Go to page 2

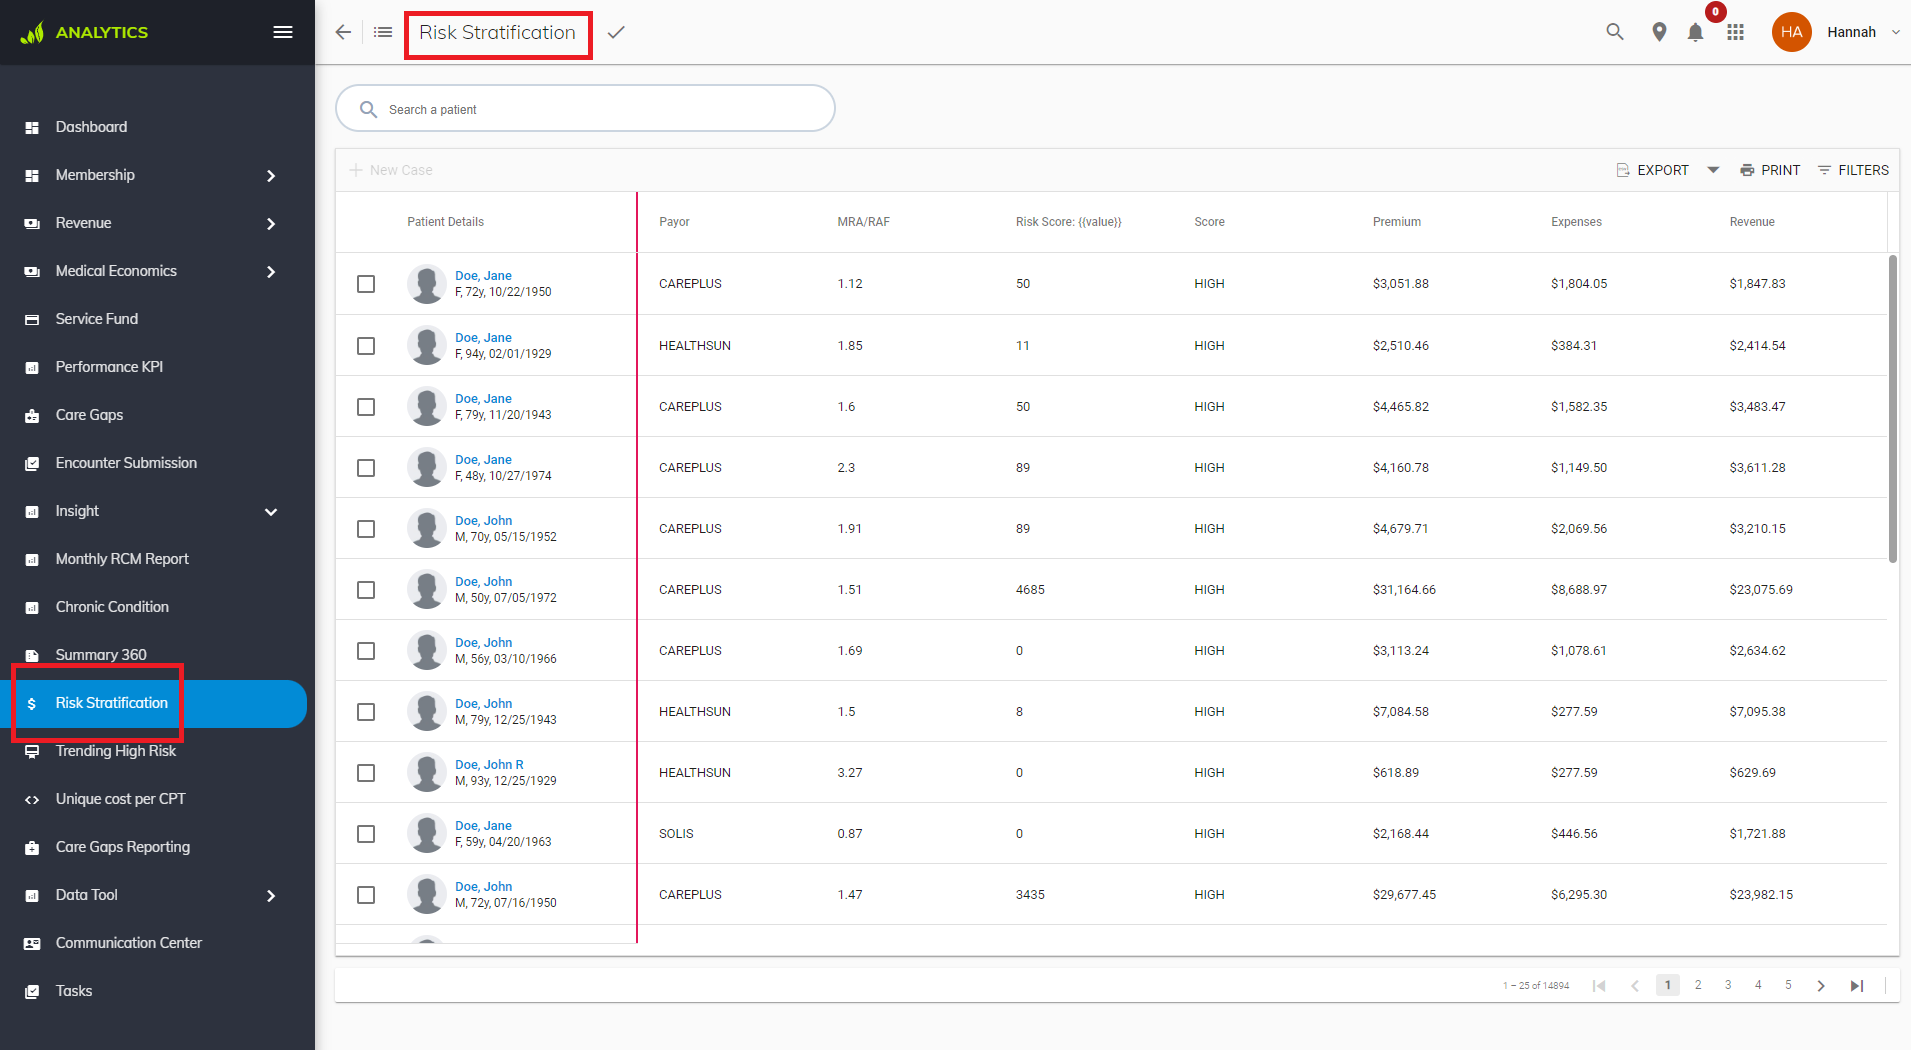click(x=1698, y=985)
